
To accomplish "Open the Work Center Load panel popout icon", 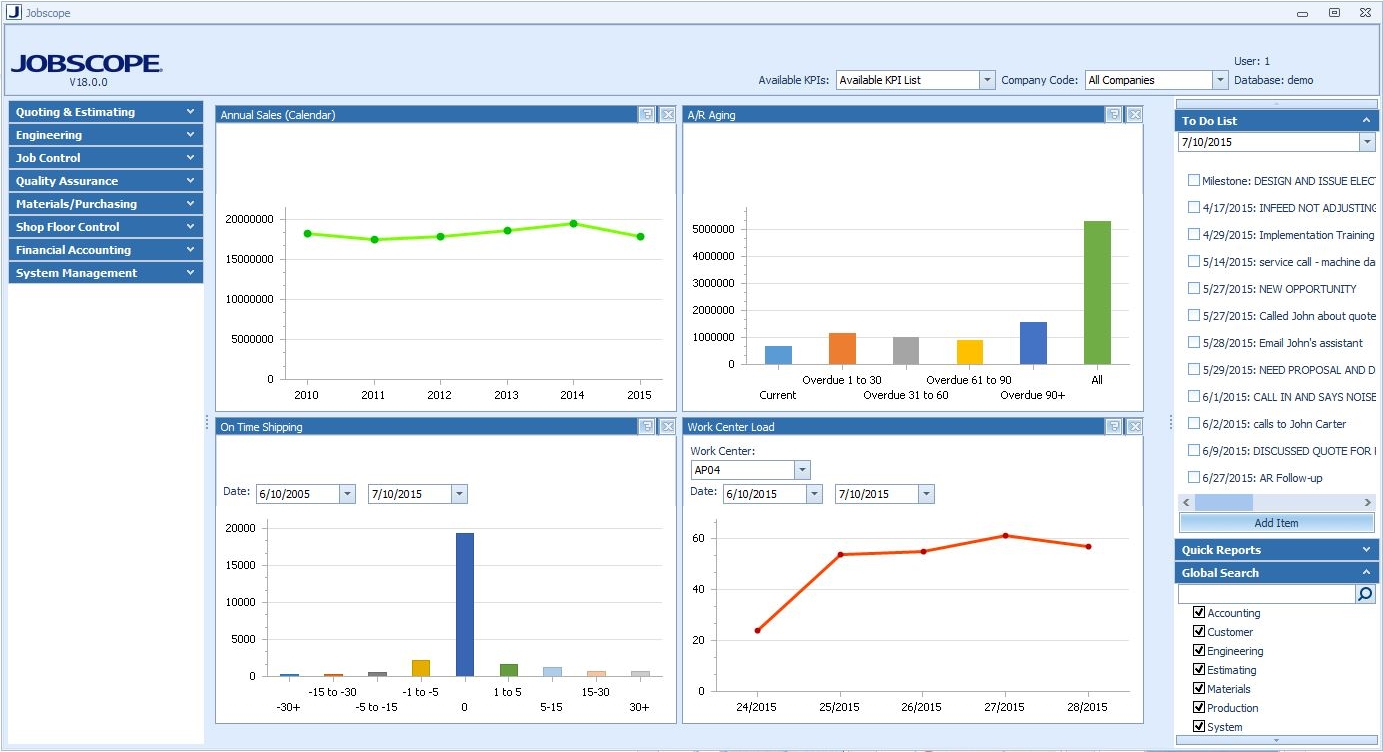I will pos(1115,427).
